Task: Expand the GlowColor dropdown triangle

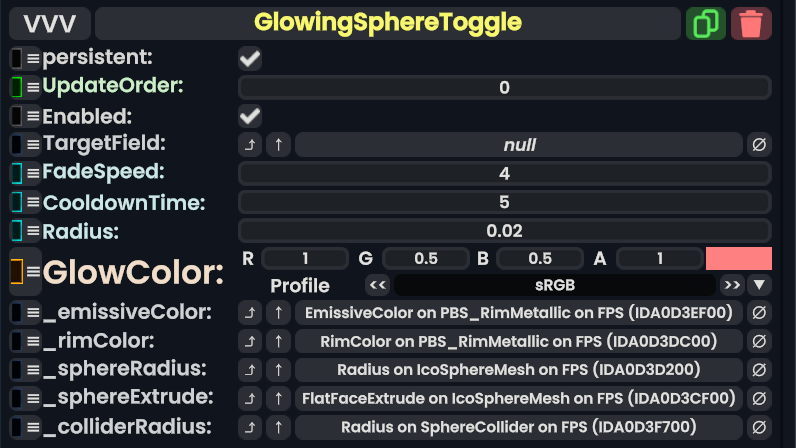Action: pyautogui.click(x=760, y=285)
